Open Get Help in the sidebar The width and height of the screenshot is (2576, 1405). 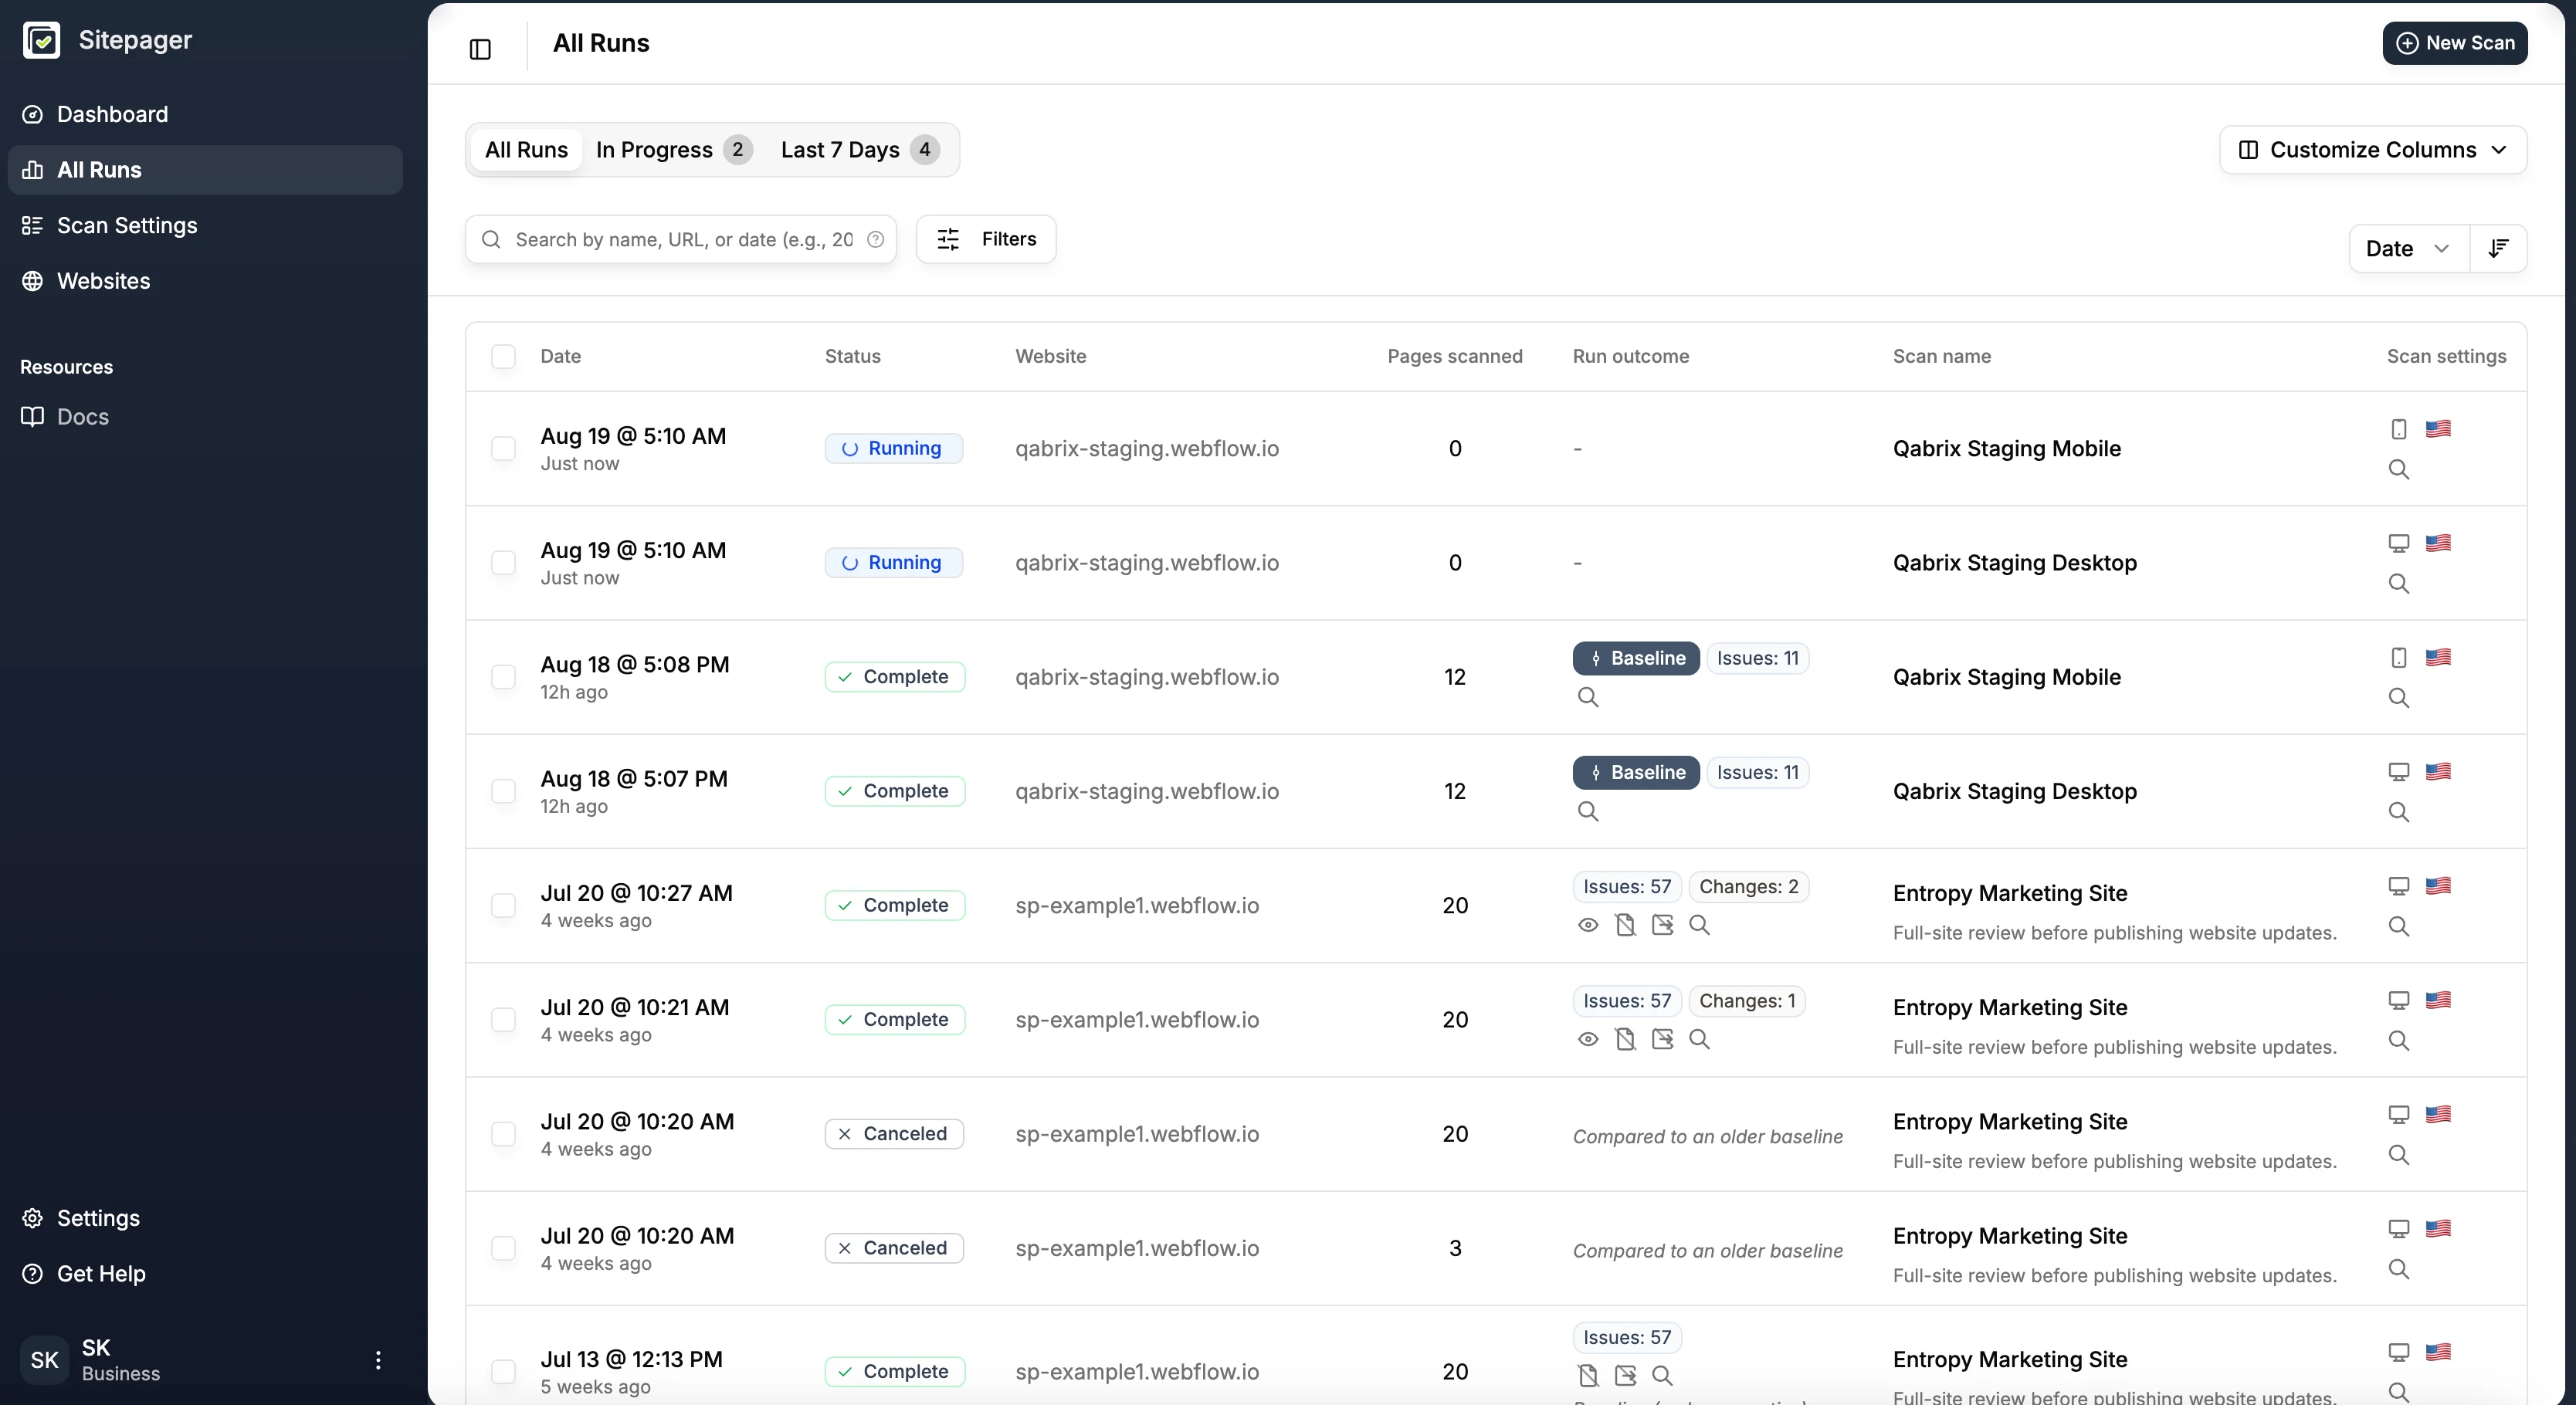(x=205, y=1273)
